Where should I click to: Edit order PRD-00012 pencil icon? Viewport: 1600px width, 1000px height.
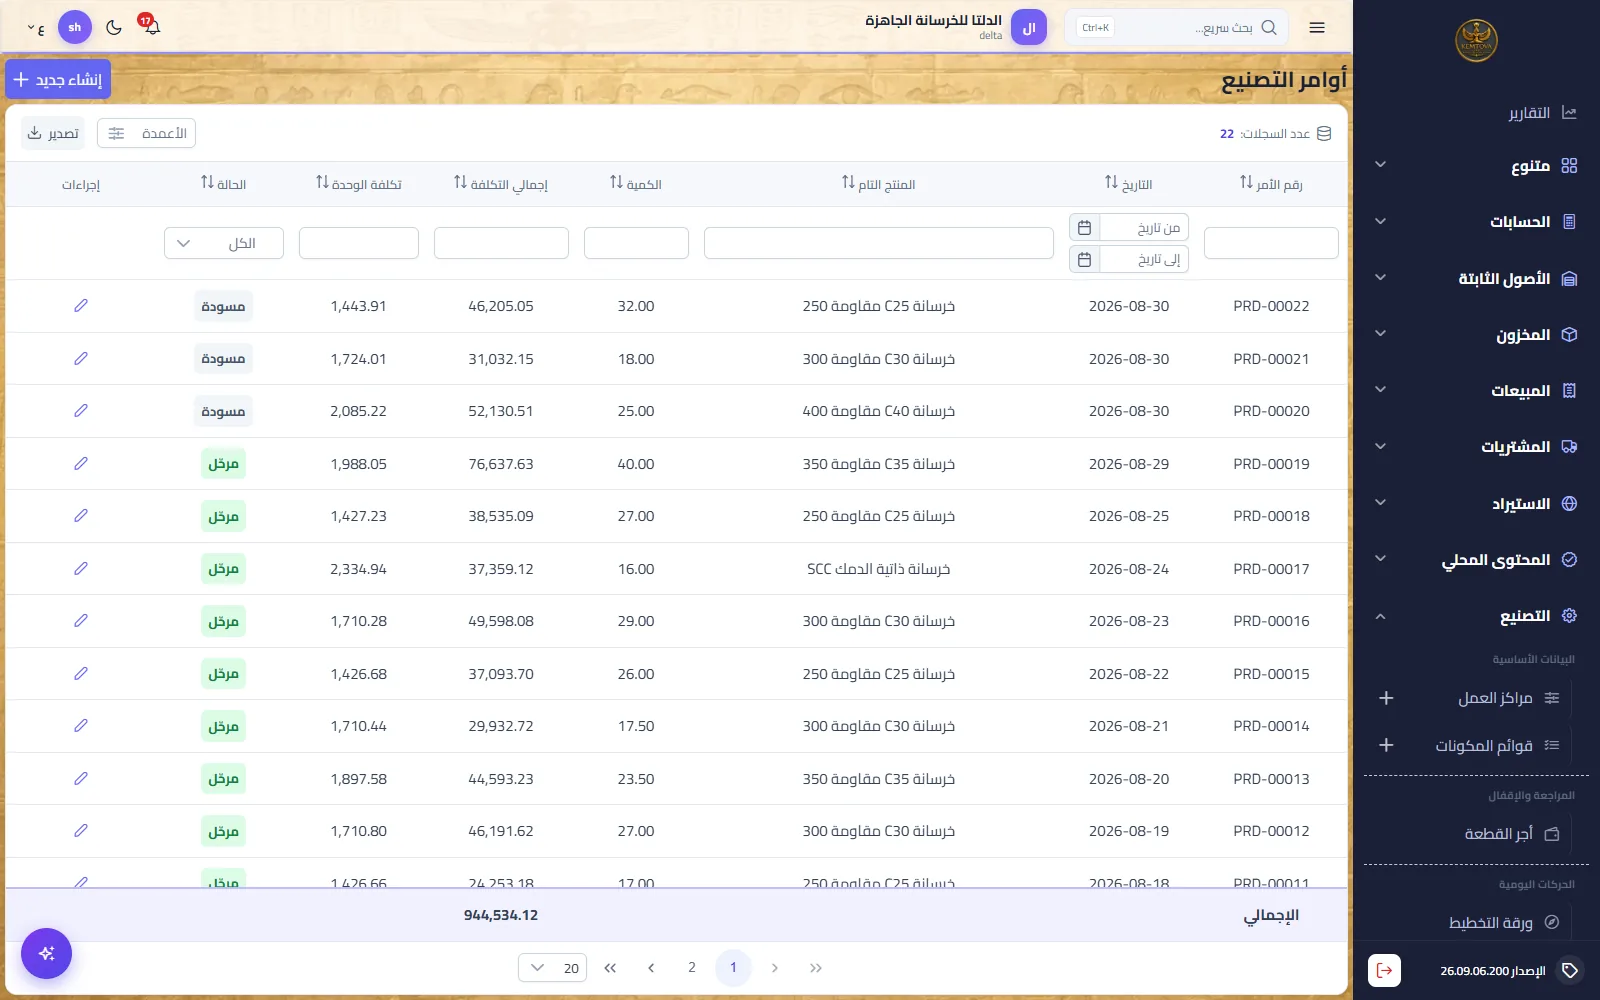81,831
